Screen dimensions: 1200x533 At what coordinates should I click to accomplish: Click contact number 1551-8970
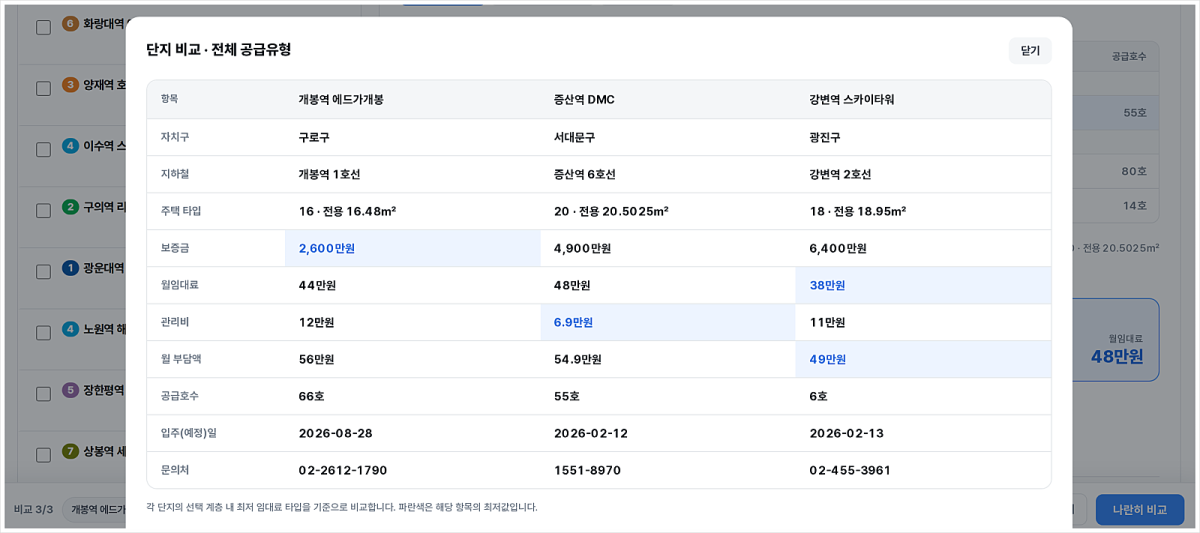pyautogui.click(x=587, y=470)
